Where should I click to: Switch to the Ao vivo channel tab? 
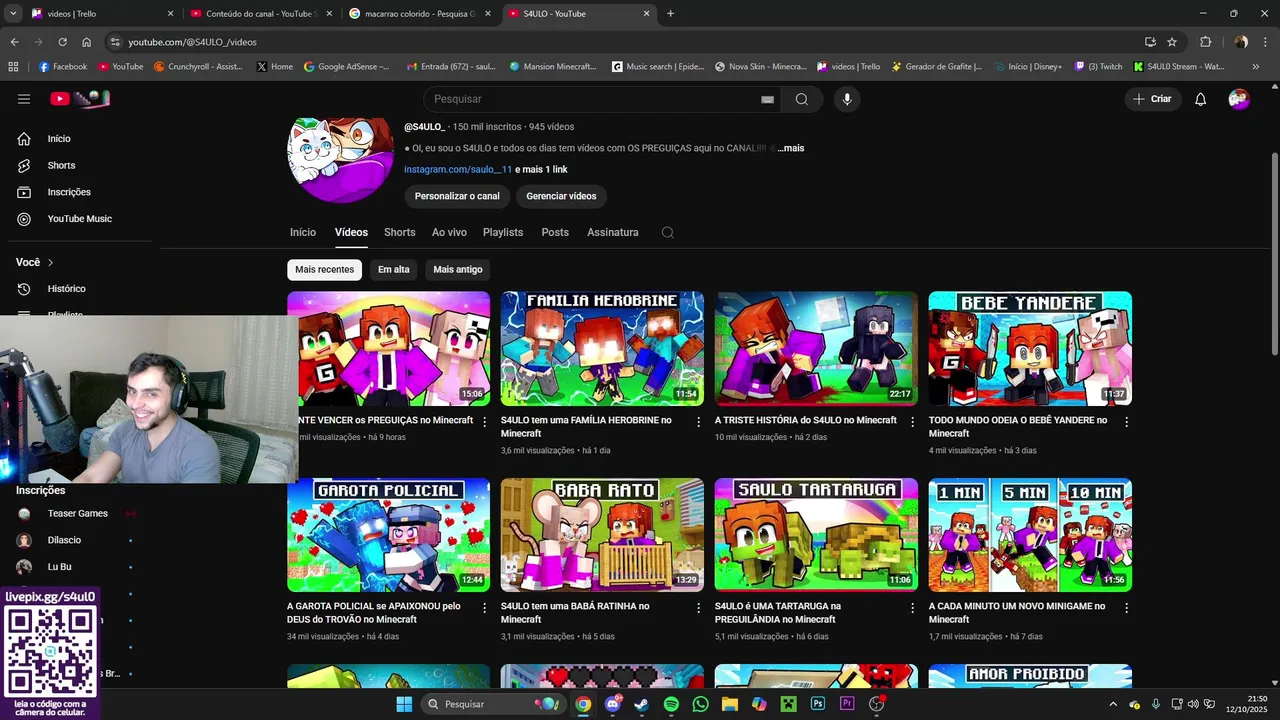[x=449, y=232]
